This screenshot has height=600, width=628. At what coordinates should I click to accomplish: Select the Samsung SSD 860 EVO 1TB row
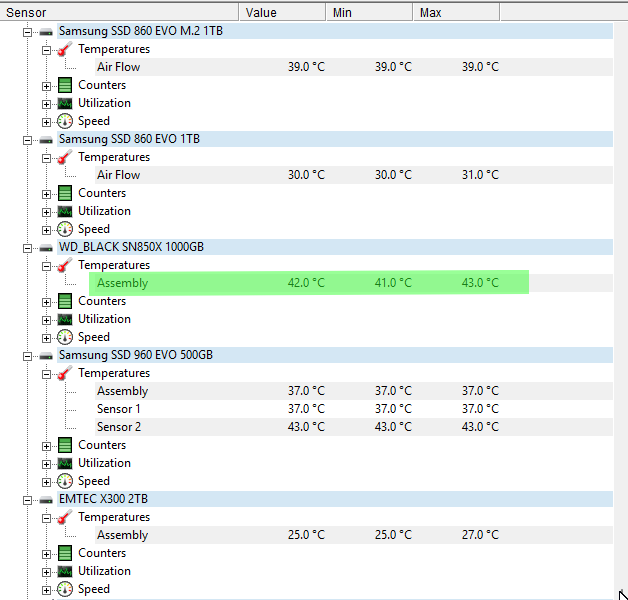point(335,139)
